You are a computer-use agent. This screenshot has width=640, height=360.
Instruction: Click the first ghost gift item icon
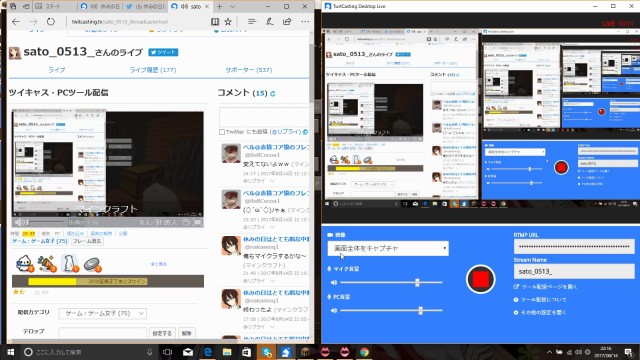24,263
